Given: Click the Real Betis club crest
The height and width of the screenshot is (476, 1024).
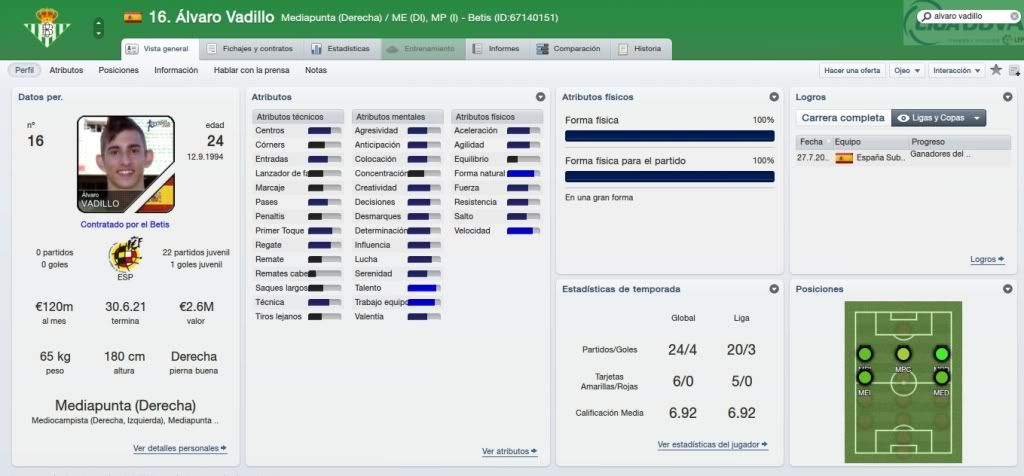Looking at the screenshot, I should [46, 27].
